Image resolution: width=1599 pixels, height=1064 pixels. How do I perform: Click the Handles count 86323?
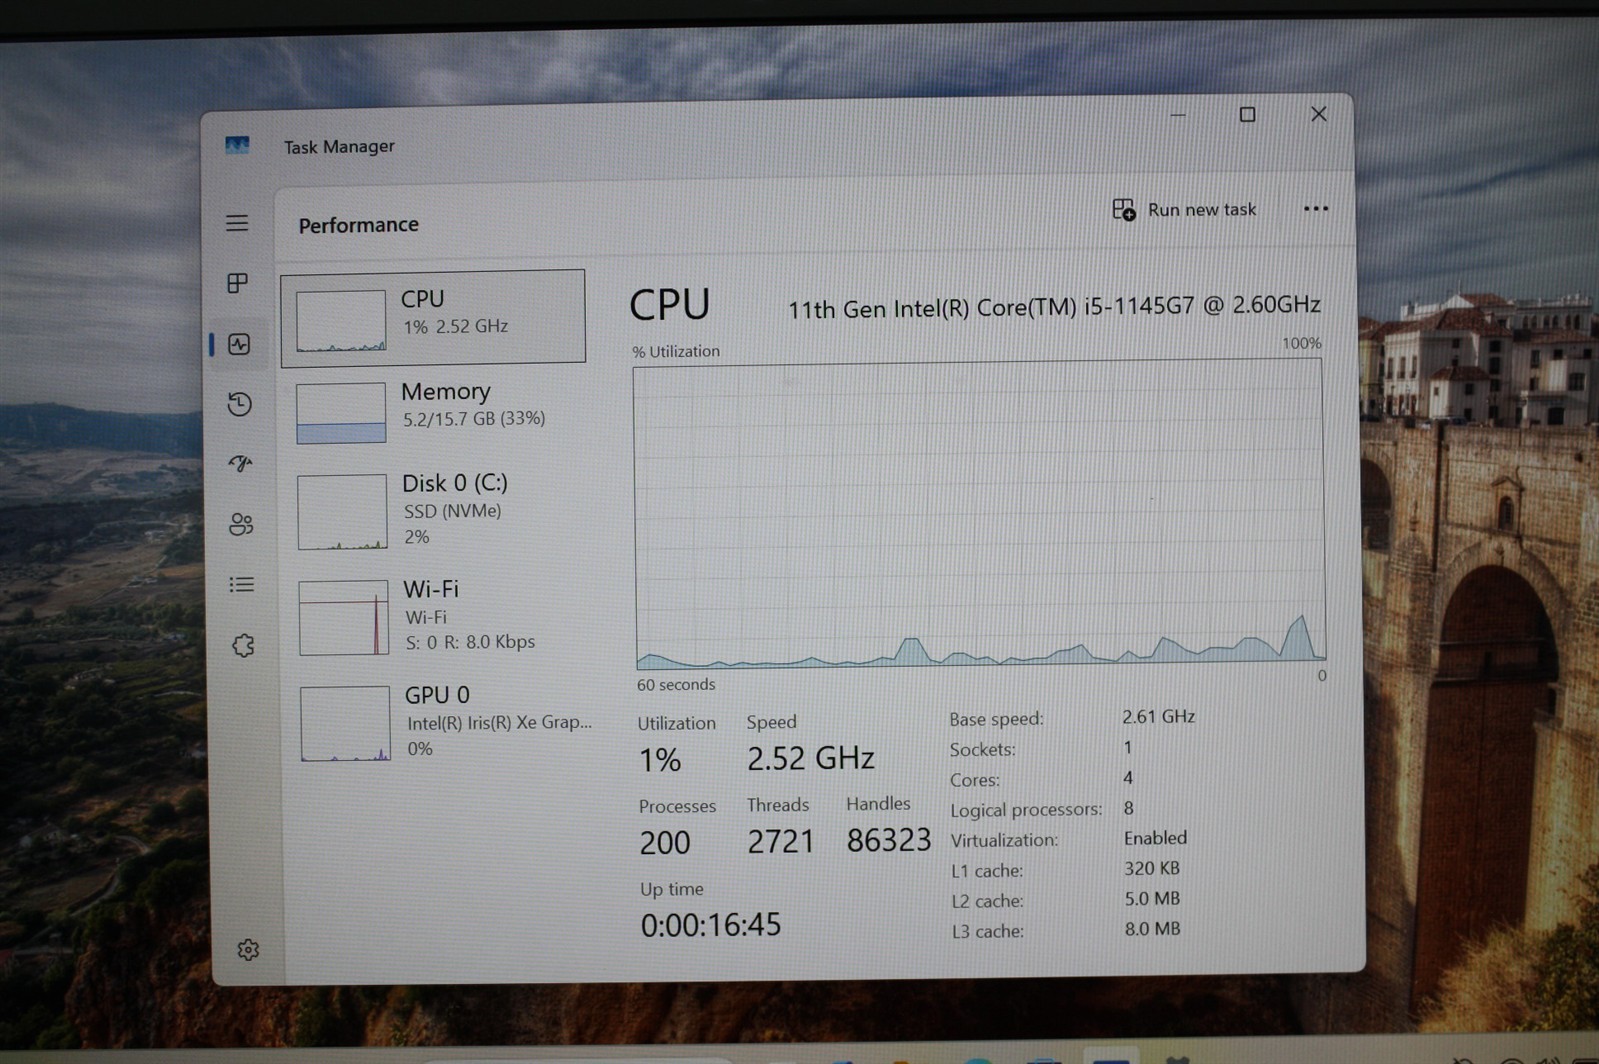pos(889,841)
